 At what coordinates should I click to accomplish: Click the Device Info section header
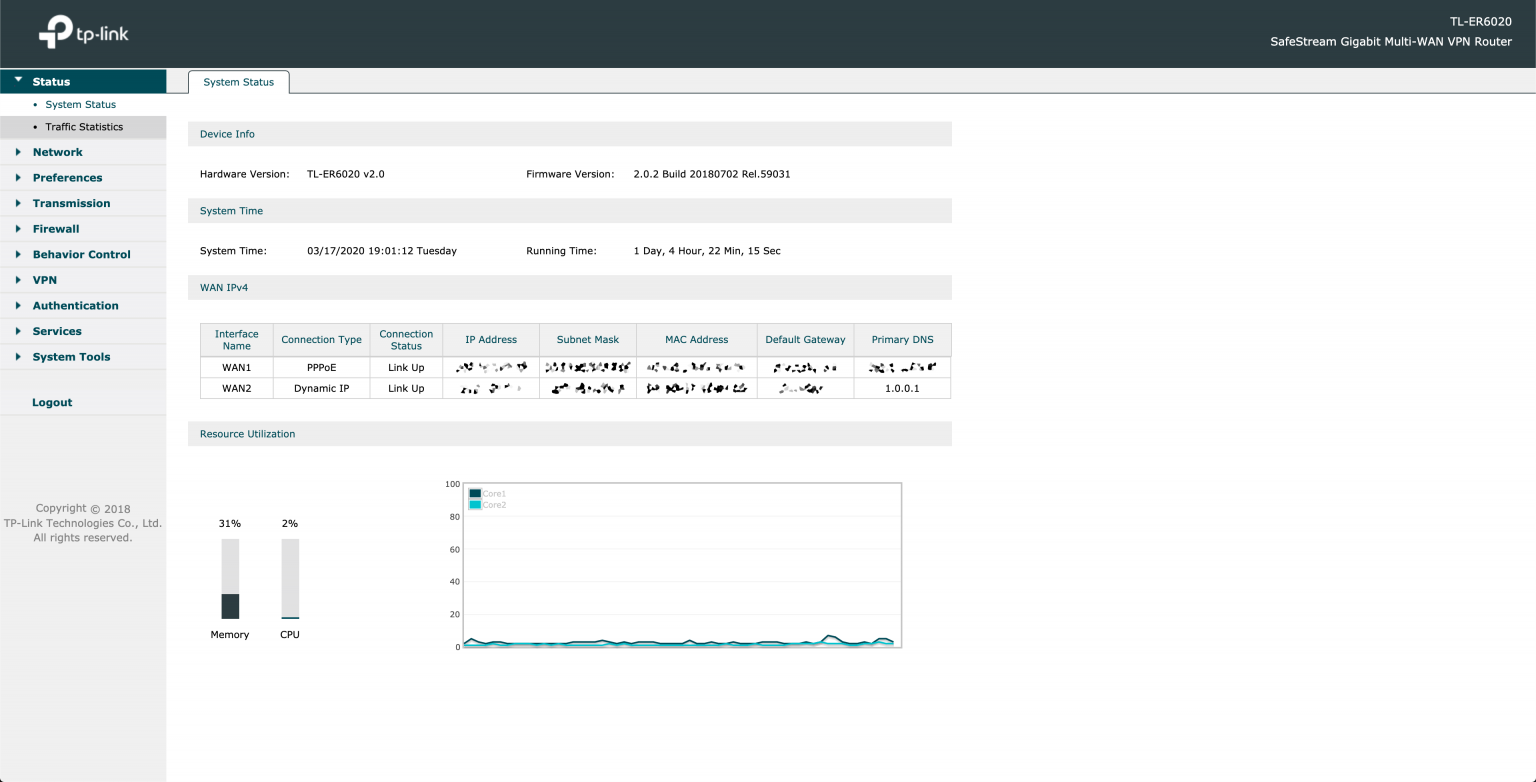pos(570,134)
